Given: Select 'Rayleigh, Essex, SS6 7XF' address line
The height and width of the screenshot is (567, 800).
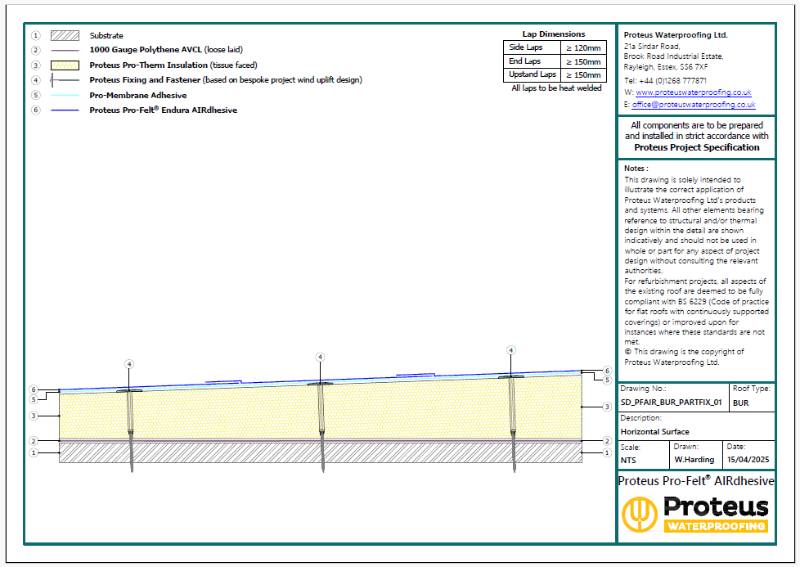Looking at the screenshot, I should pyautogui.click(x=665, y=67).
